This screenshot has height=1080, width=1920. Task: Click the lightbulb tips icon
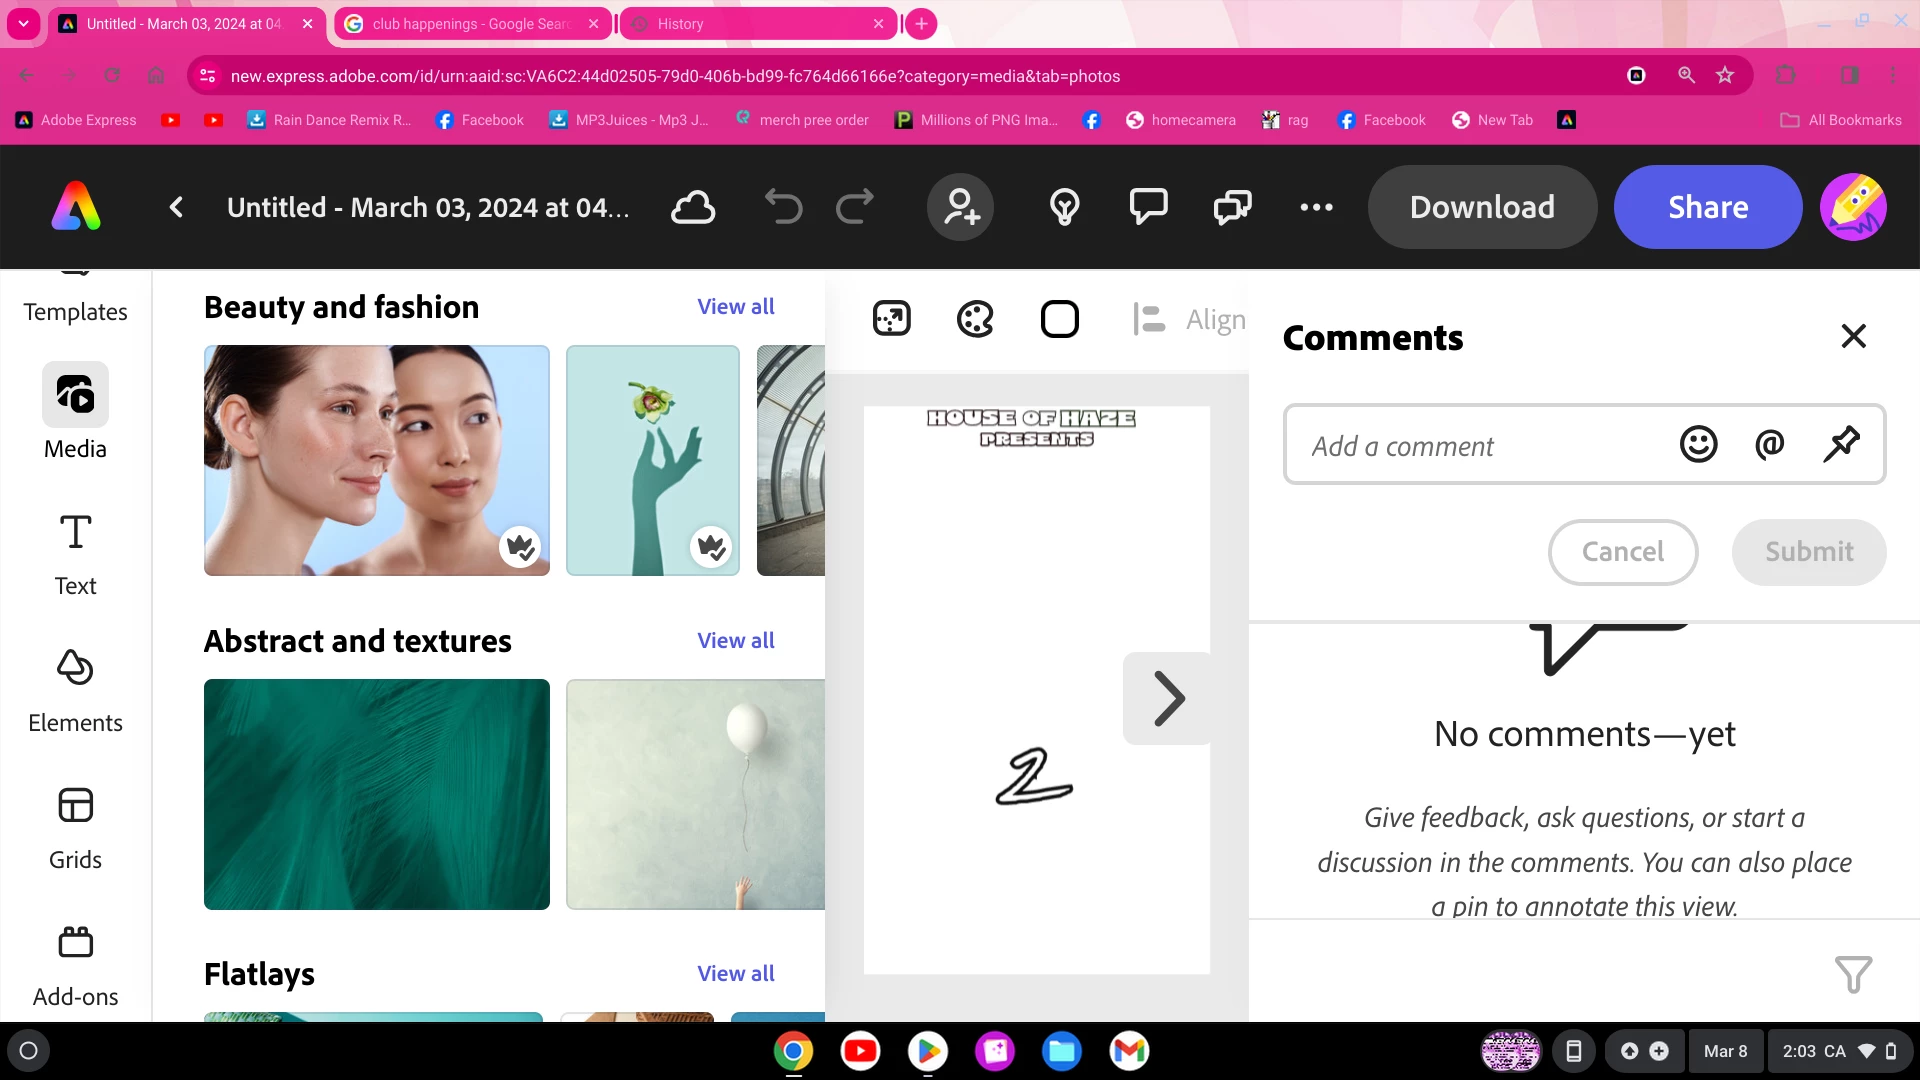pyautogui.click(x=1064, y=207)
